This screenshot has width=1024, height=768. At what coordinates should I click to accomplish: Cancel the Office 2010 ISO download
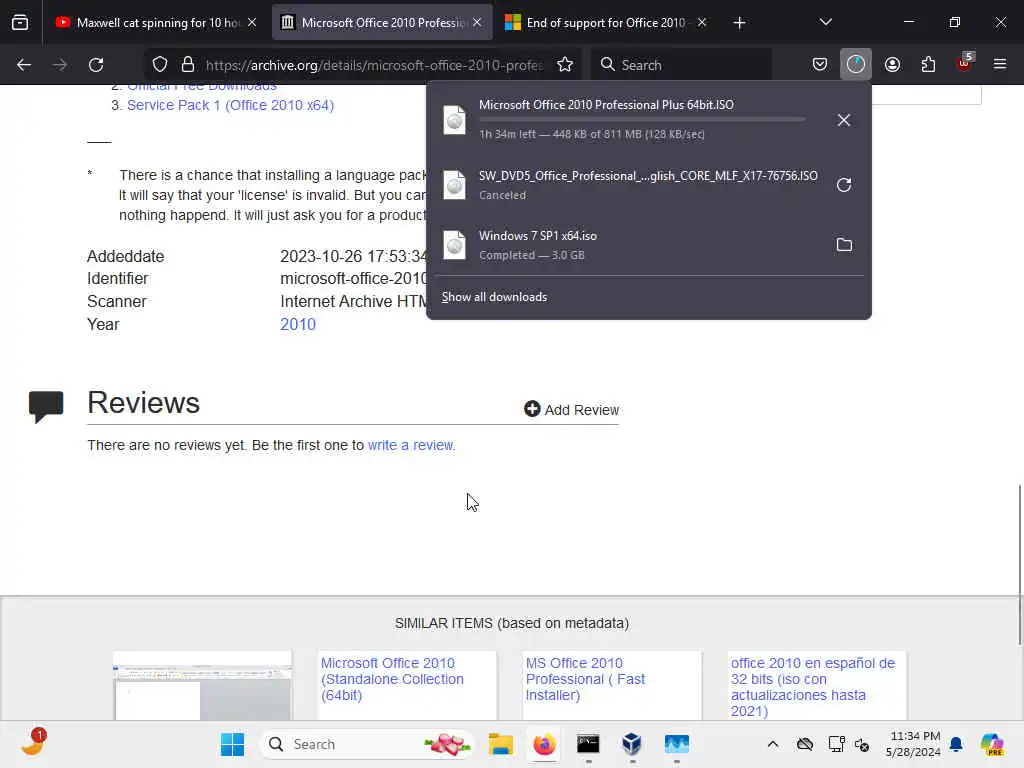[844, 120]
